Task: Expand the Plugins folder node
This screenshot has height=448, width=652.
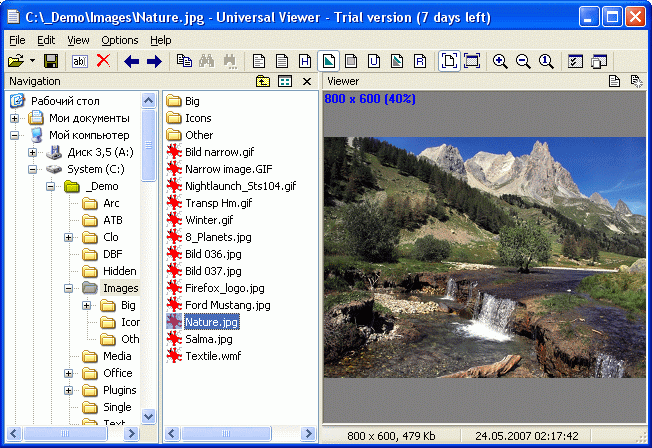Action: [69, 391]
